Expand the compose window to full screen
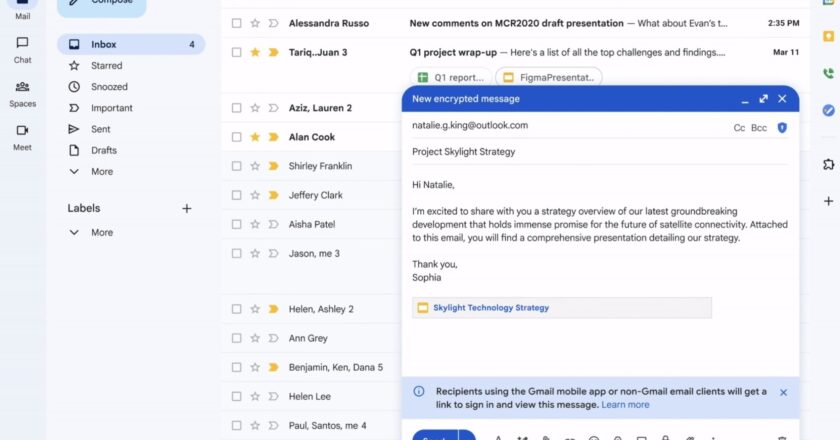The width and height of the screenshot is (840, 440). pyautogui.click(x=764, y=99)
